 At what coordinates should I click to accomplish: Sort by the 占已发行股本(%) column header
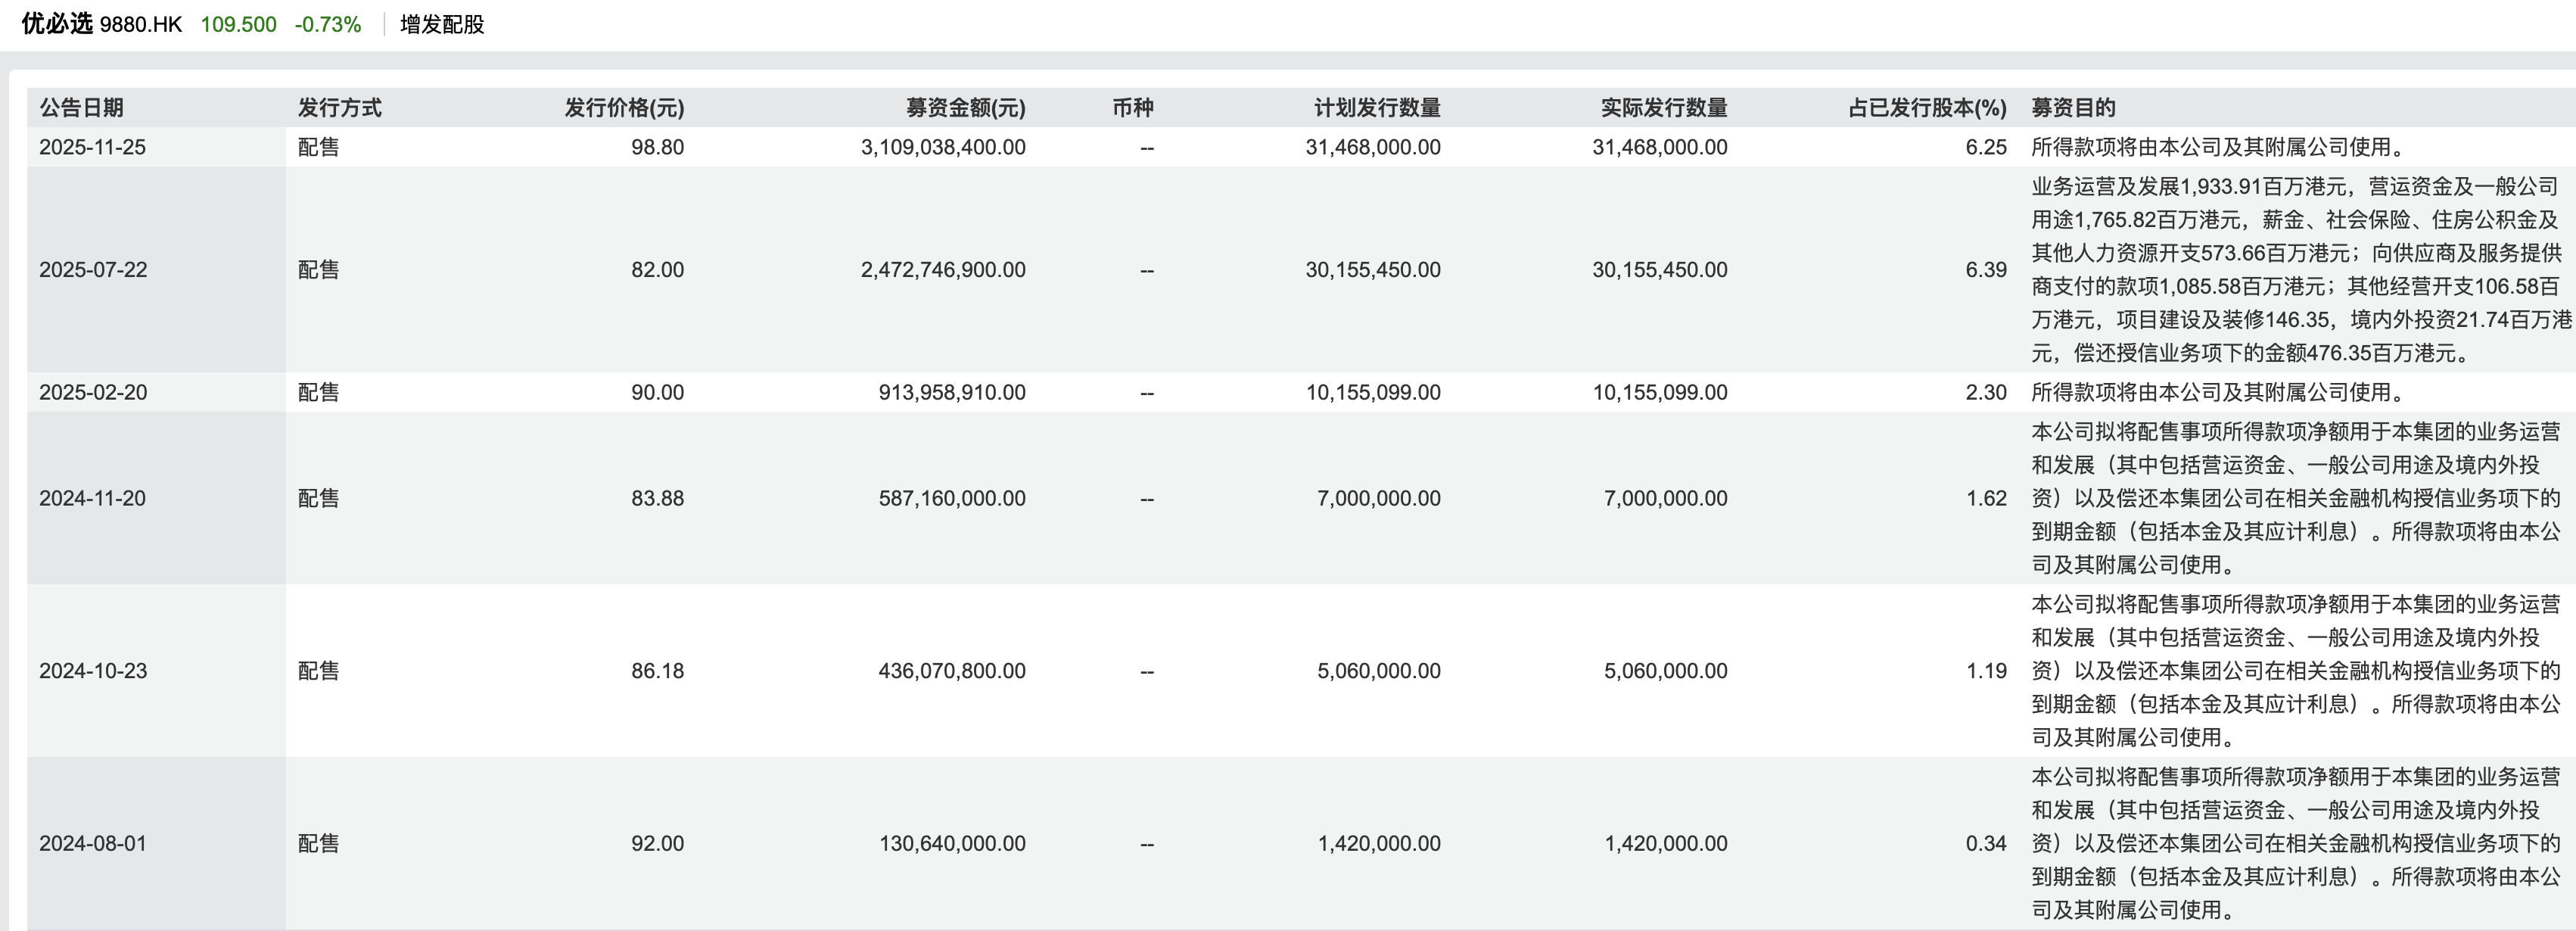(x=1927, y=108)
